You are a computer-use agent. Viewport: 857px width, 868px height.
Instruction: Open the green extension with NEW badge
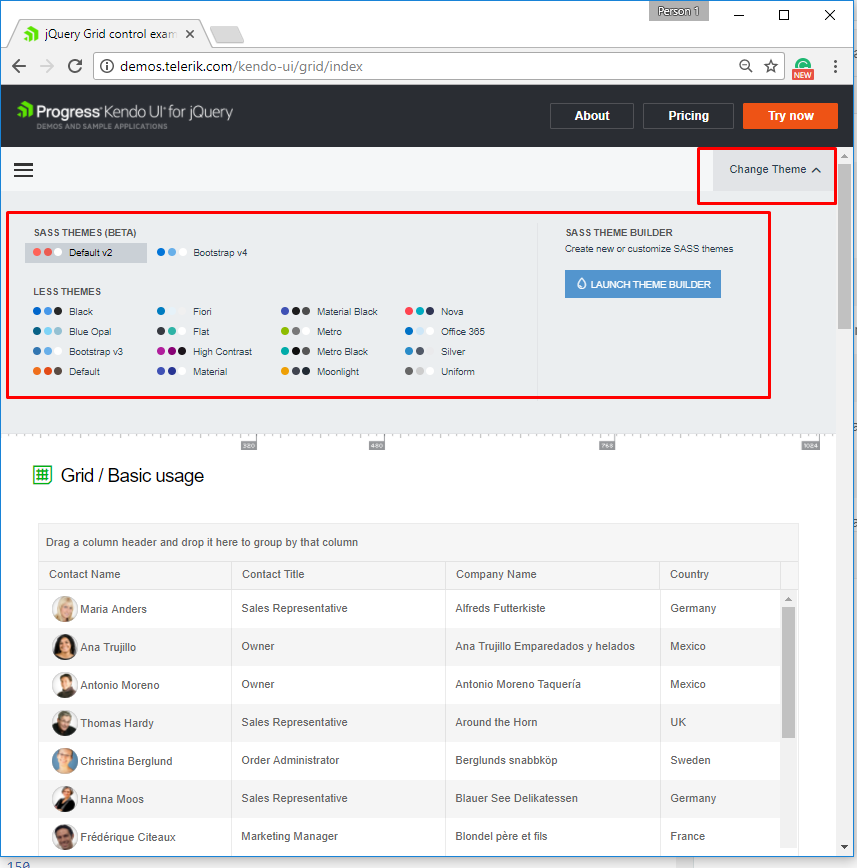point(803,69)
